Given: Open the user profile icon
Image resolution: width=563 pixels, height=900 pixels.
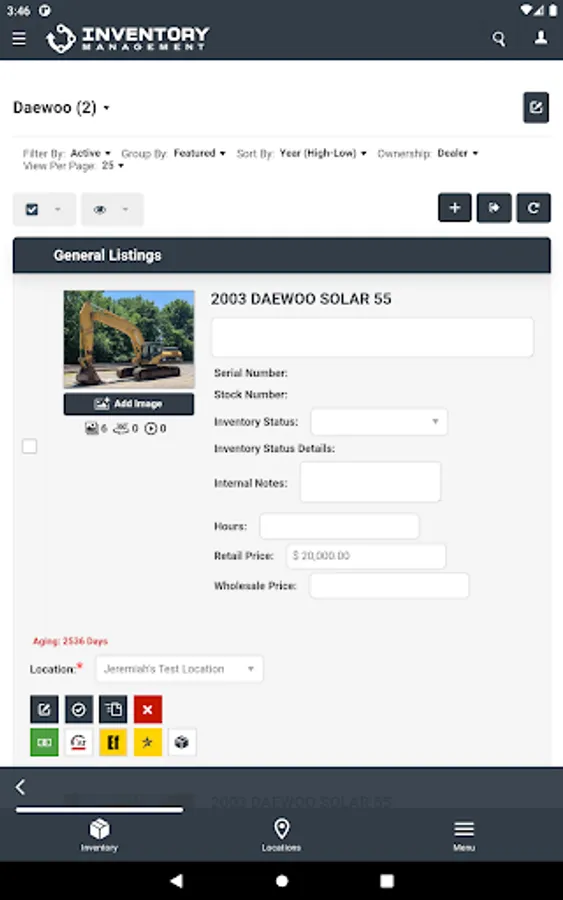Looking at the screenshot, I should point(541,38).
